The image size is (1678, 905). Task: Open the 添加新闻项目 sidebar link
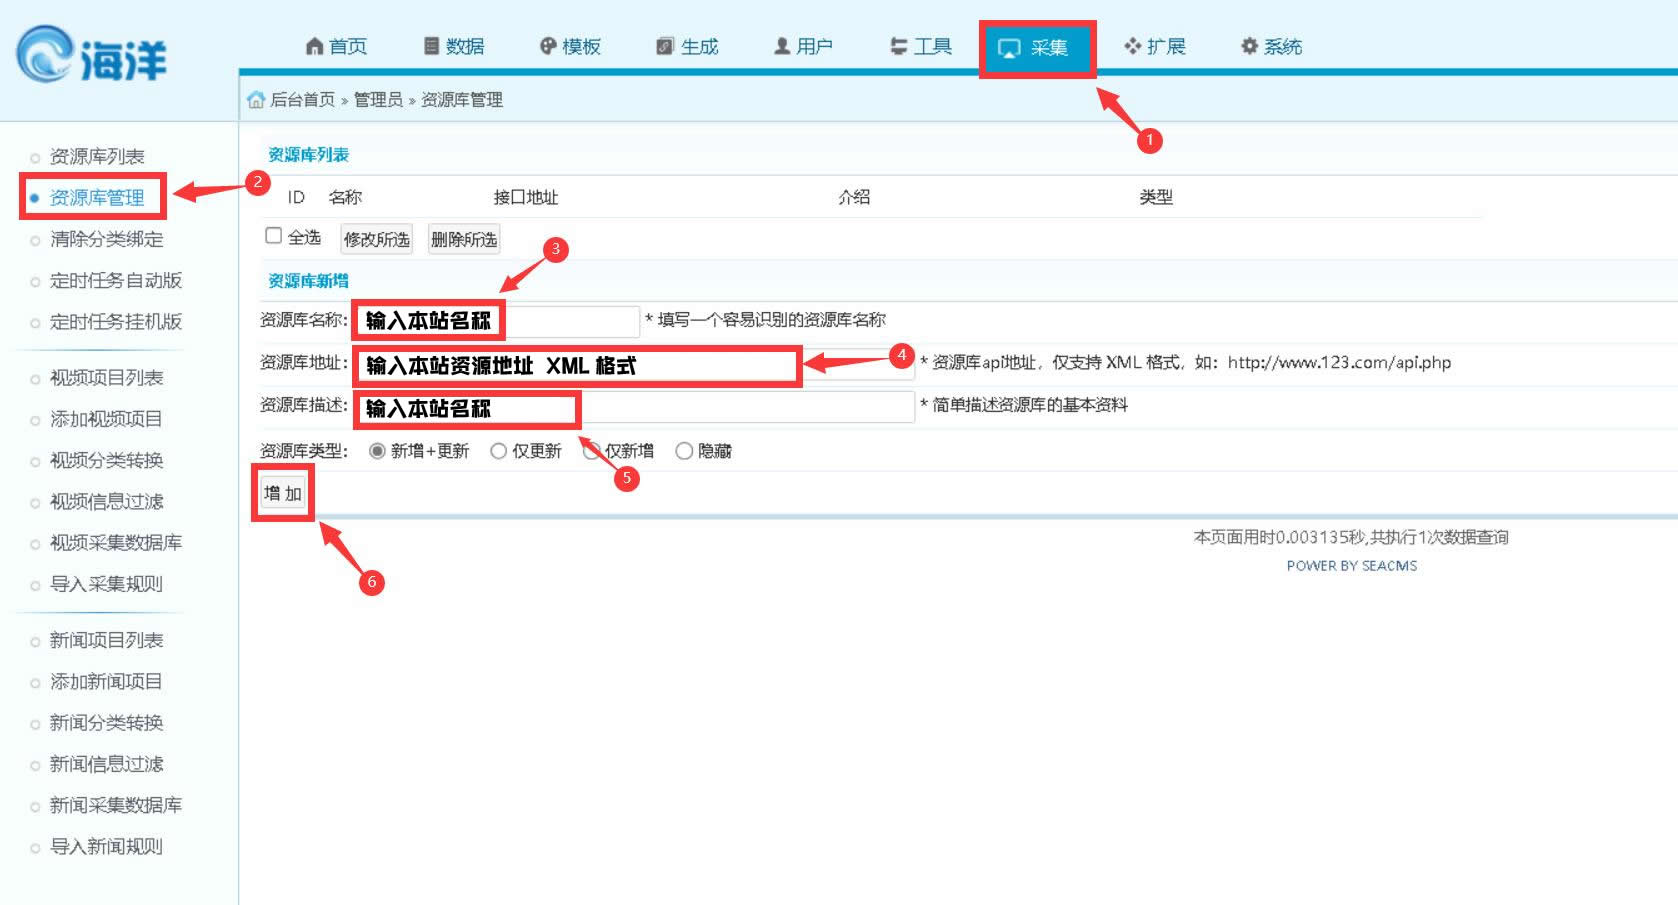(104, 682)
